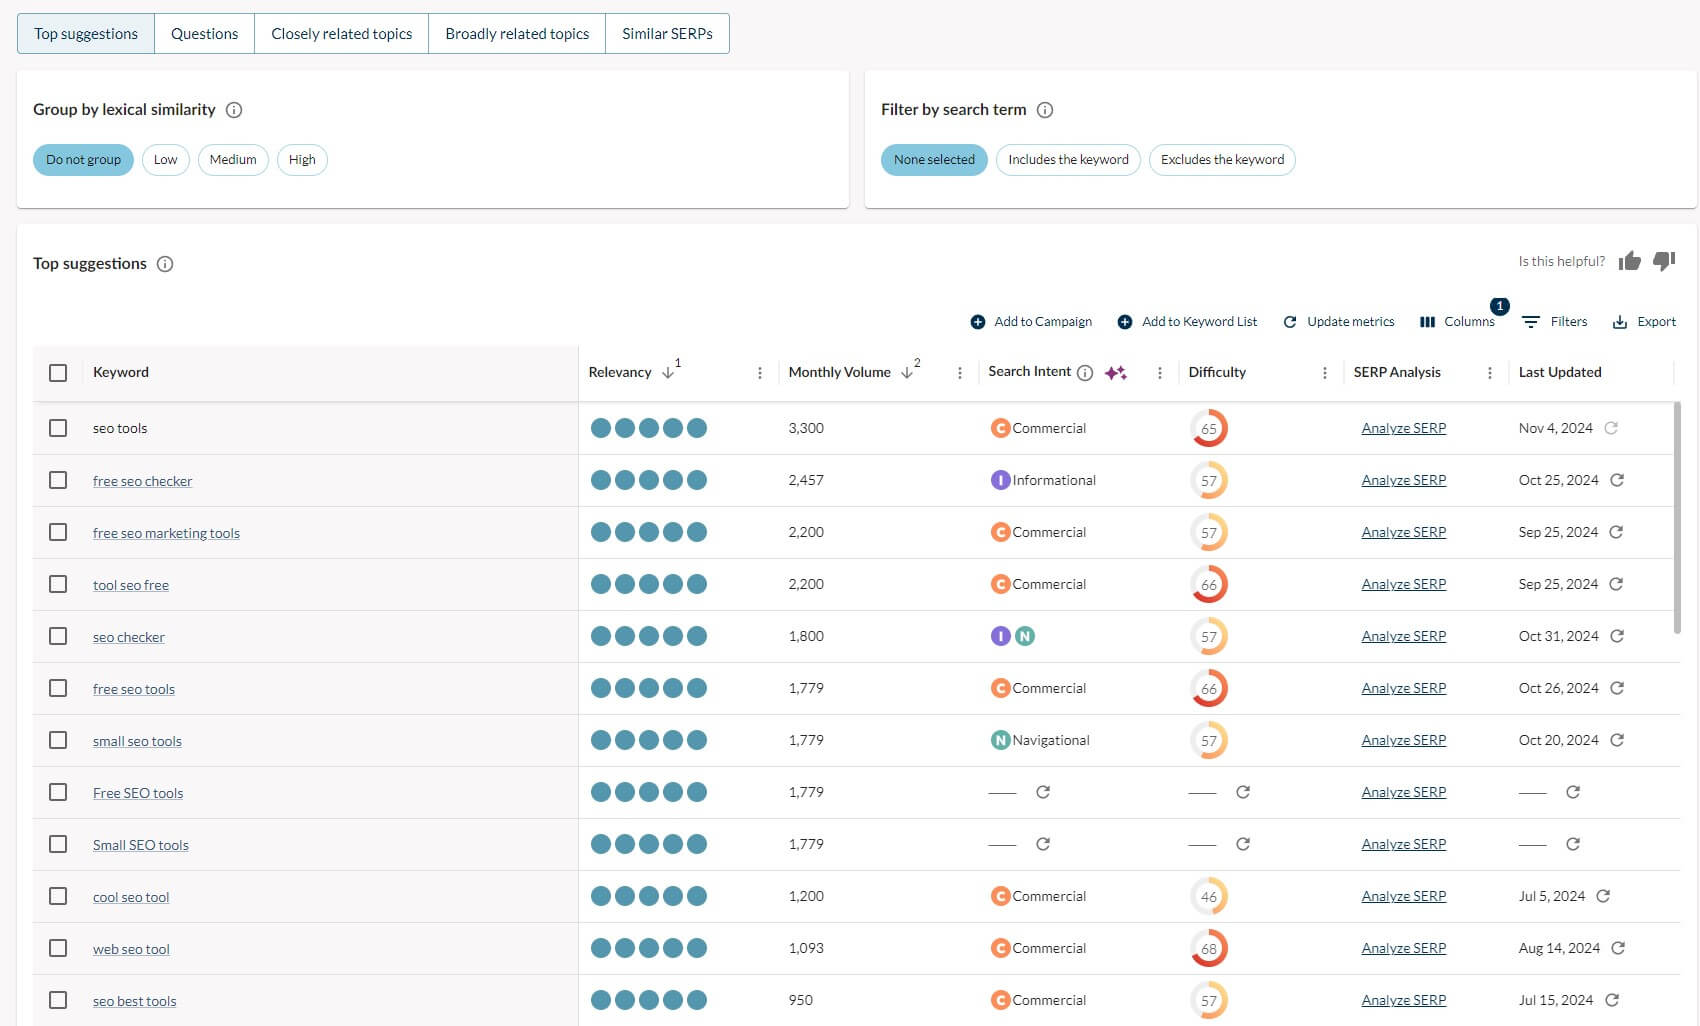Open the Similar SERPs tab
This screenshot has width=1700, height=1026.
pyautogui.click(x=667, y=33)
